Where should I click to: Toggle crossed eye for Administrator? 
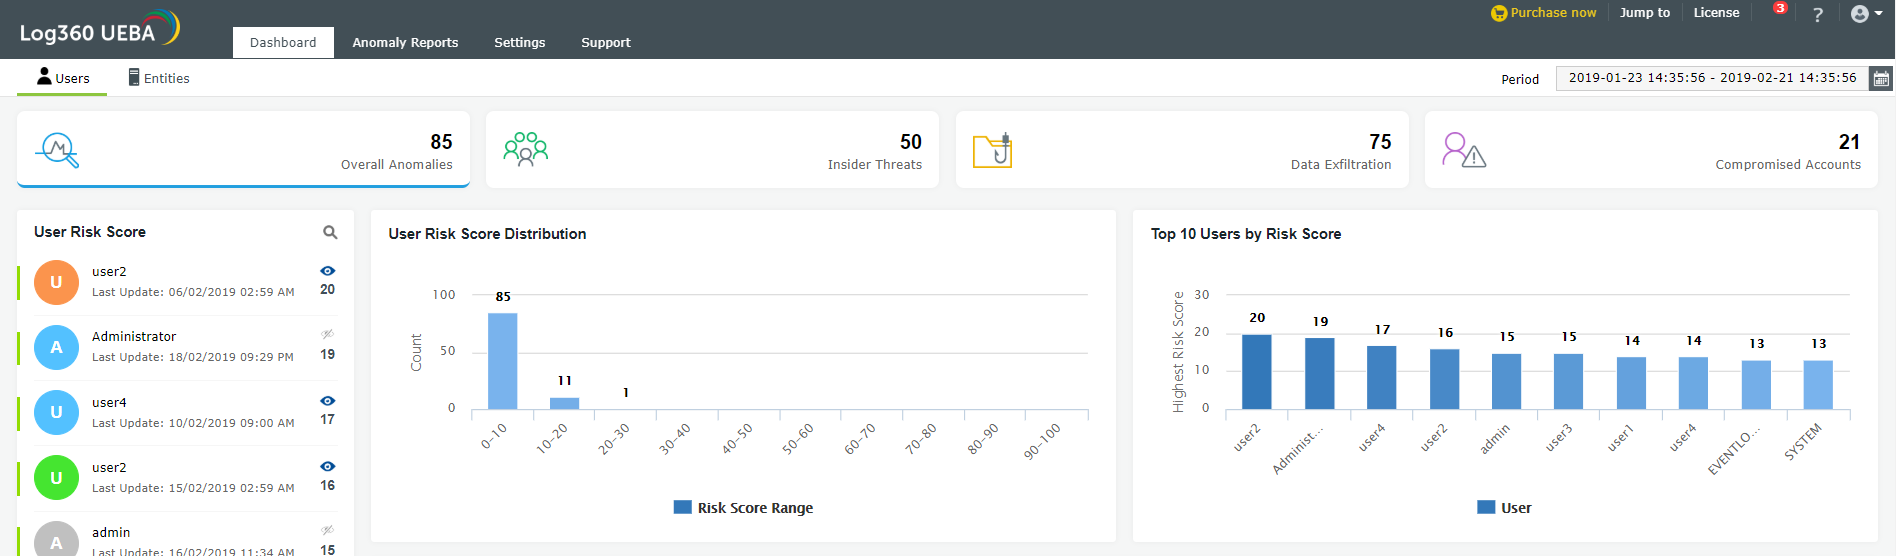coord(327,335)
